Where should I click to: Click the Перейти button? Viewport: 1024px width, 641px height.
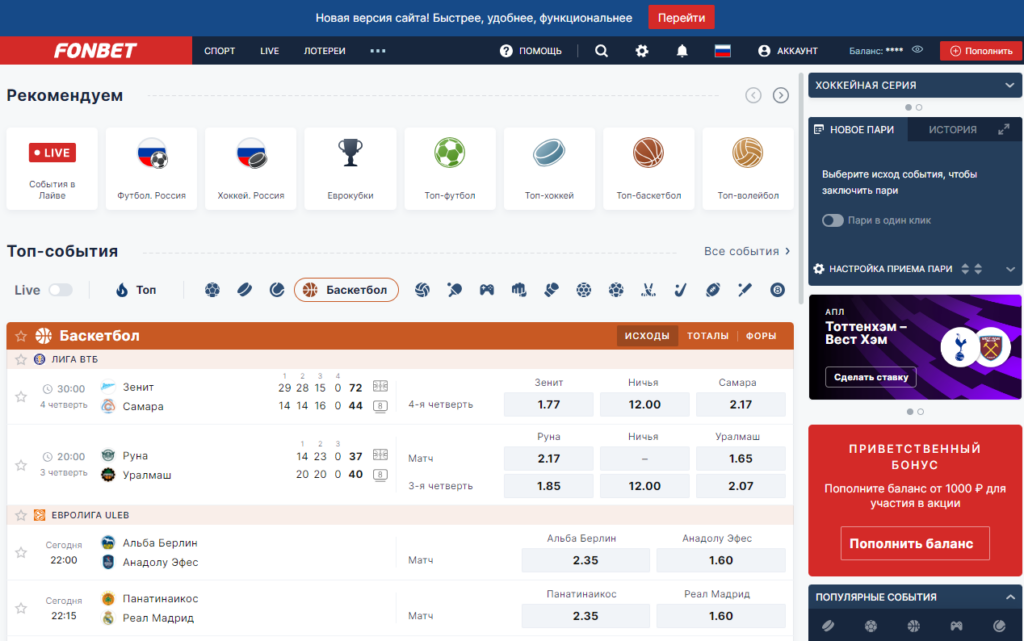(681, 18)
